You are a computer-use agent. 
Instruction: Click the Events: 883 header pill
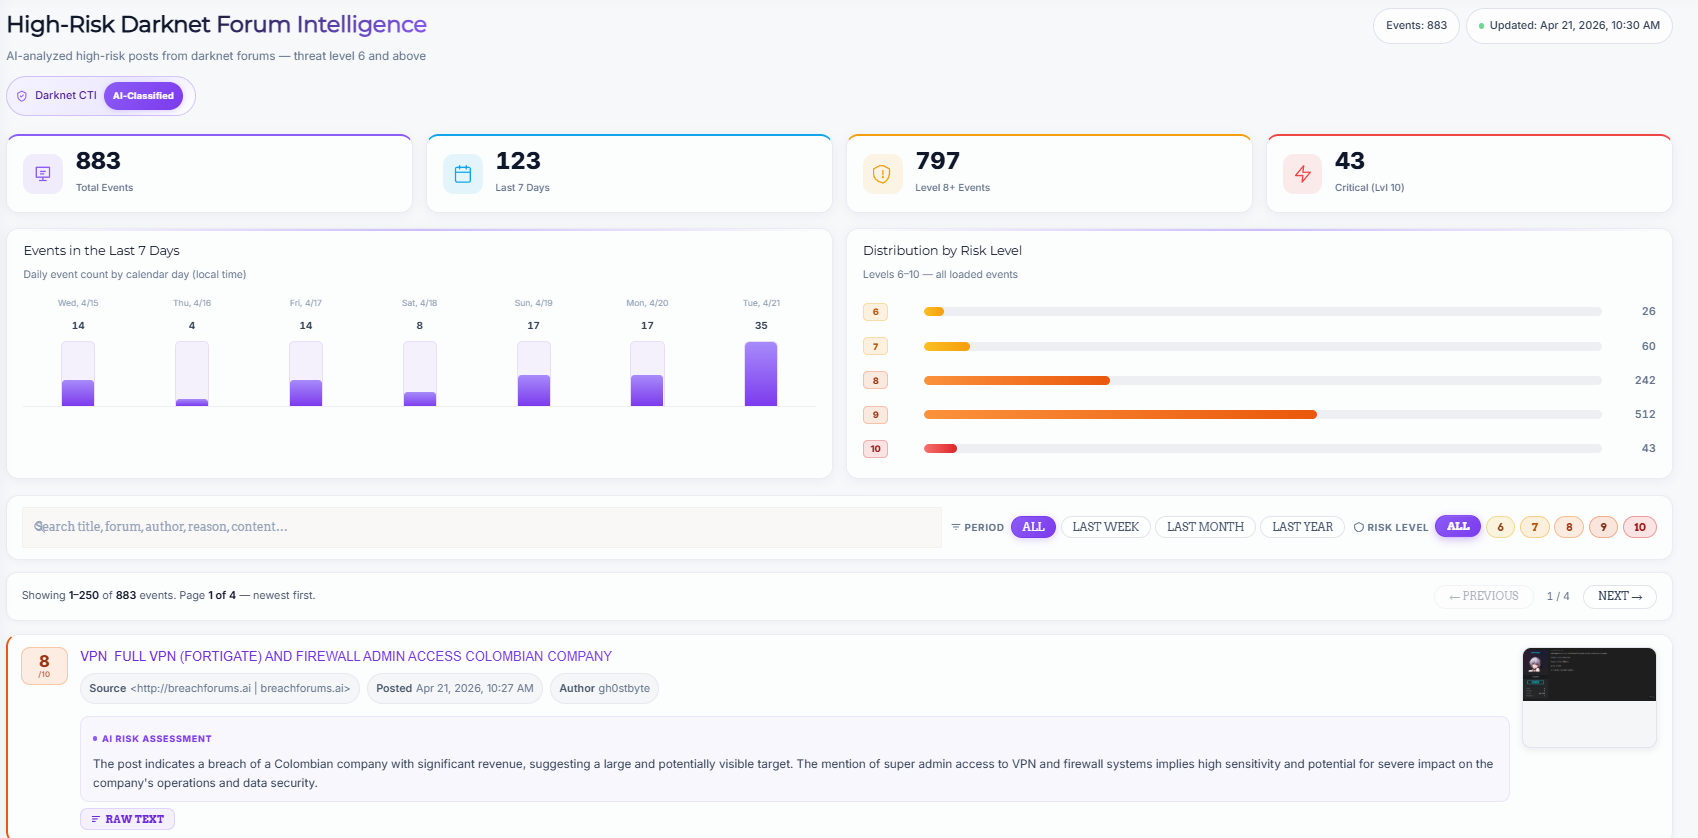click(x=1416, y=26)
